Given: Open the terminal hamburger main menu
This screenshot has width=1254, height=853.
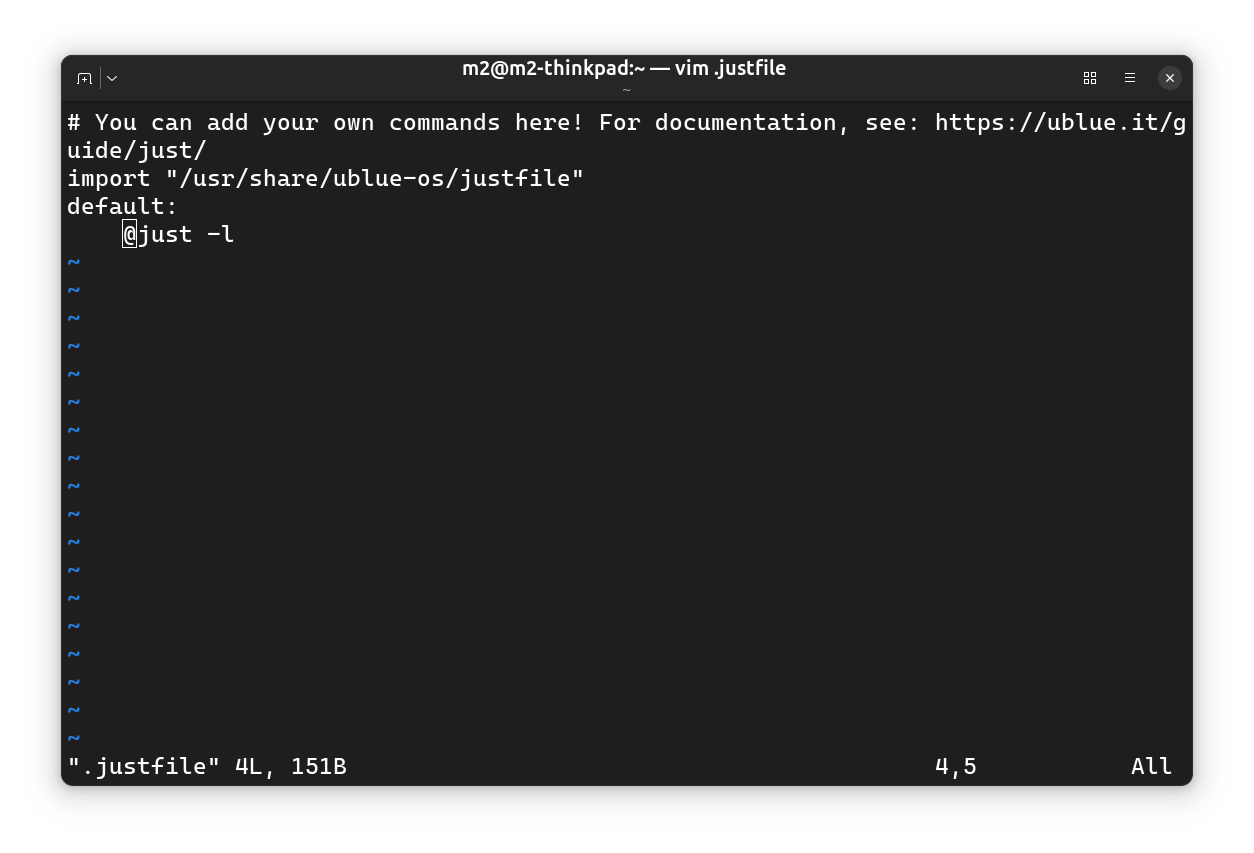Looking at the screenshot, I should [1130, 78].
